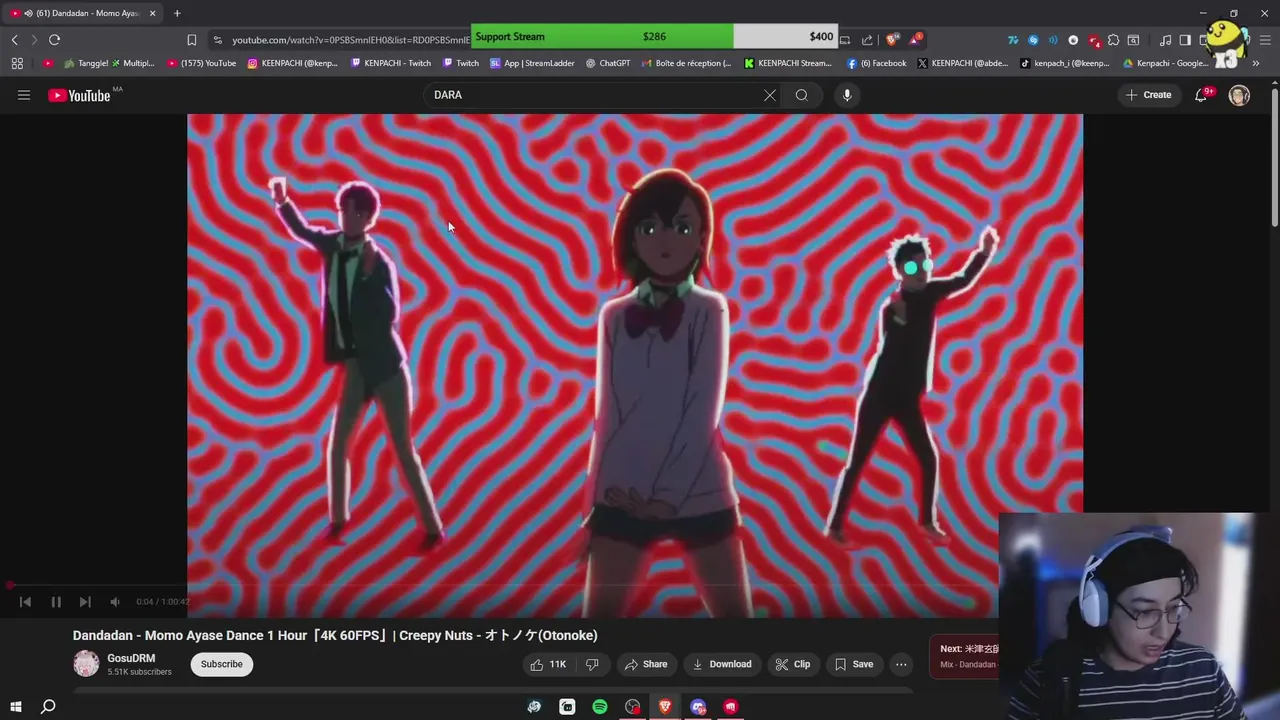
Task: Download the video
Action: [x=722, y=664]
